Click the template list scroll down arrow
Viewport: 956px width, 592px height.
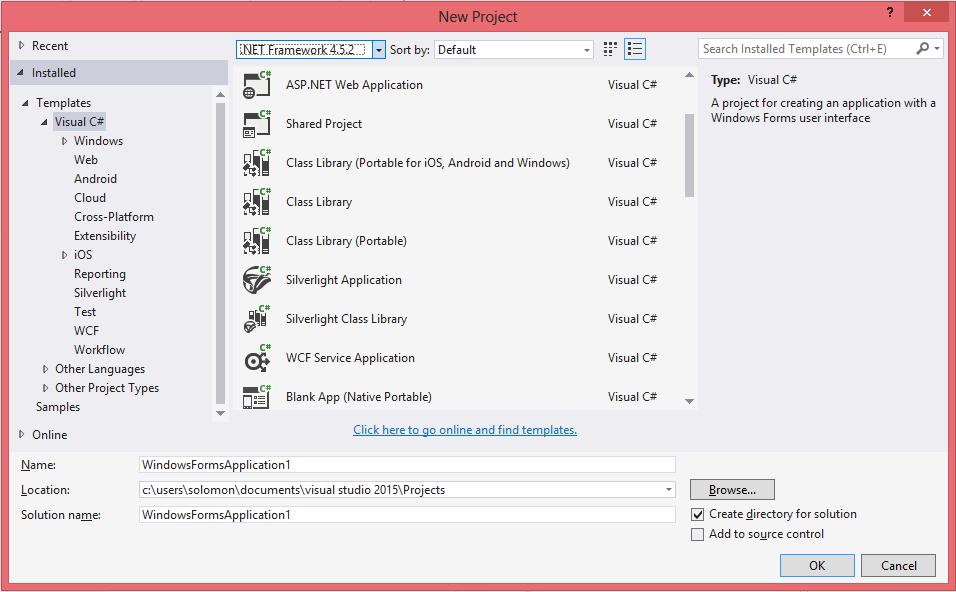(x=689, y=401)
